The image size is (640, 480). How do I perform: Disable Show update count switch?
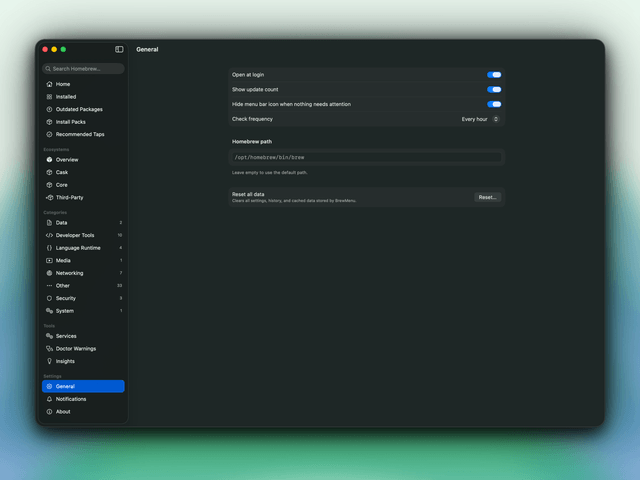click(494, 89)
